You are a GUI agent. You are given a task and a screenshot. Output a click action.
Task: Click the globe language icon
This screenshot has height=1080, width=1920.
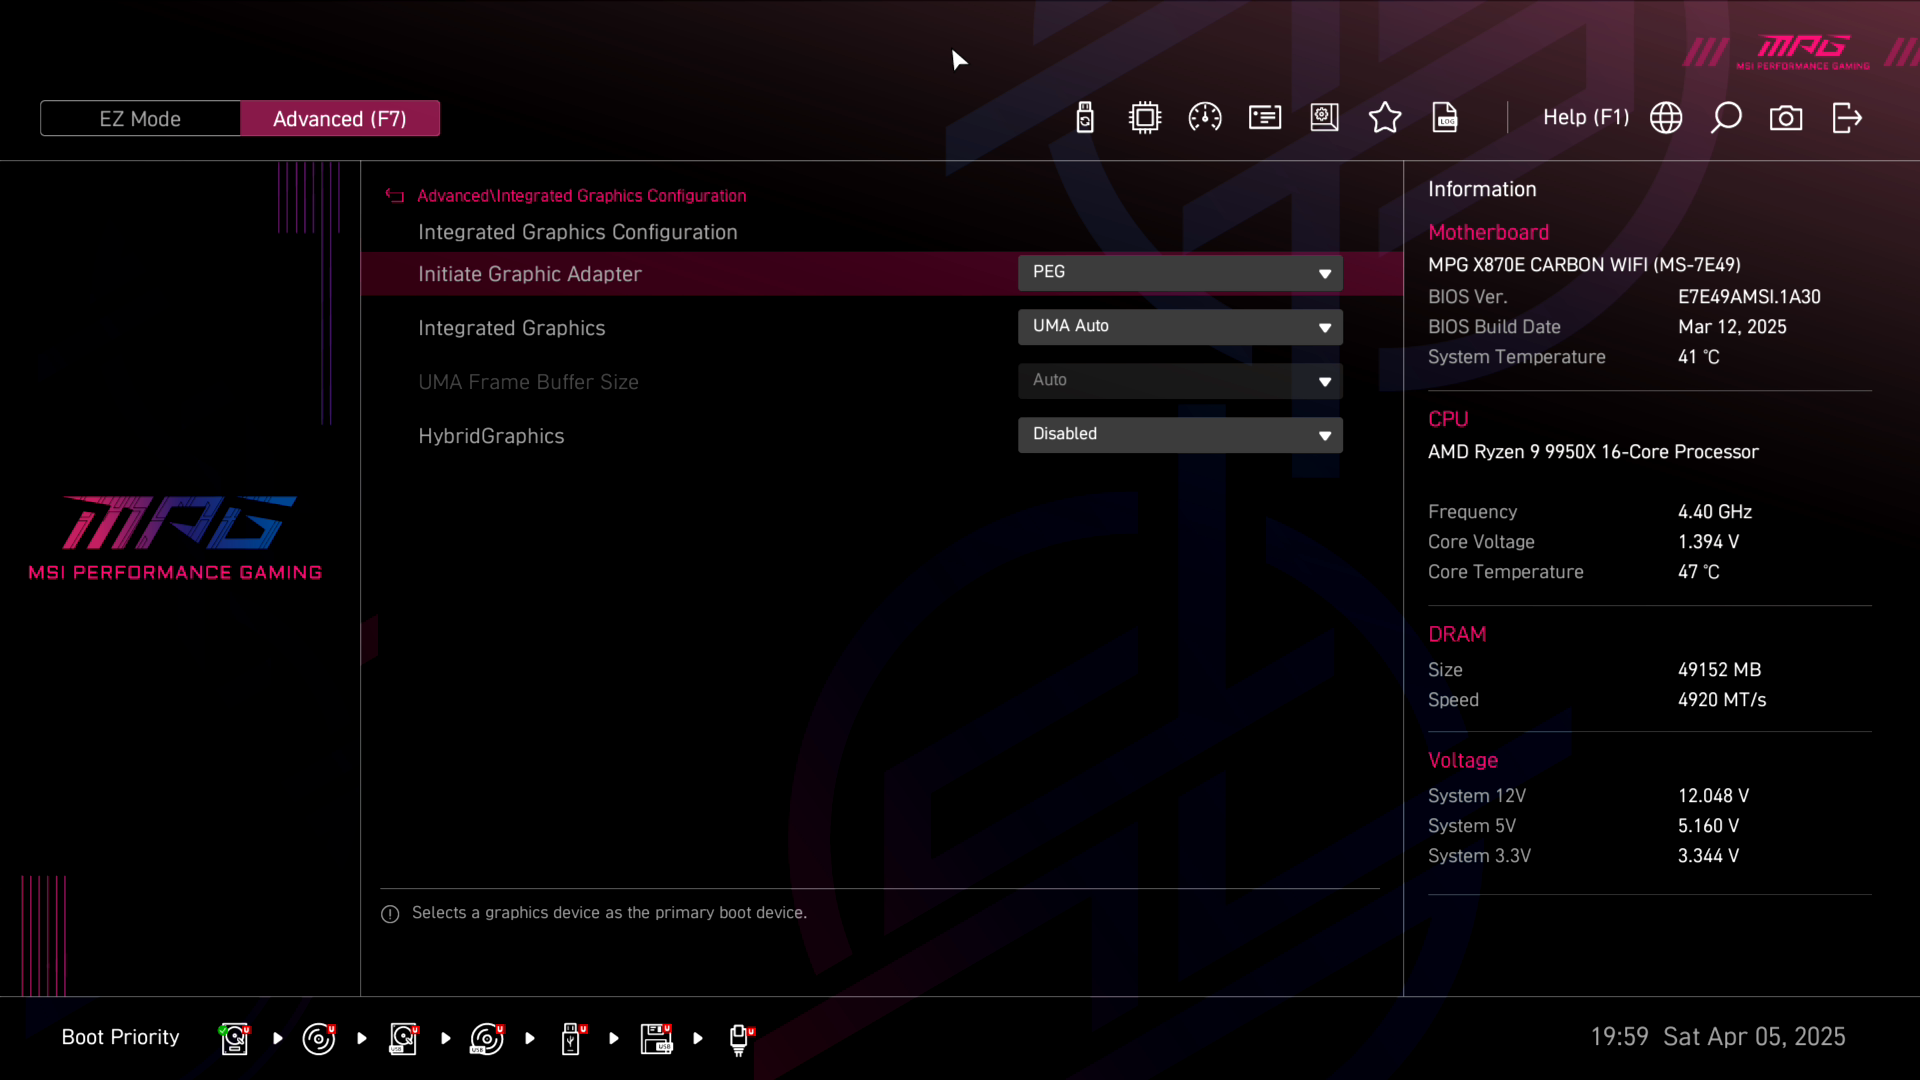pyautogui.click(x=1666, y=118)
